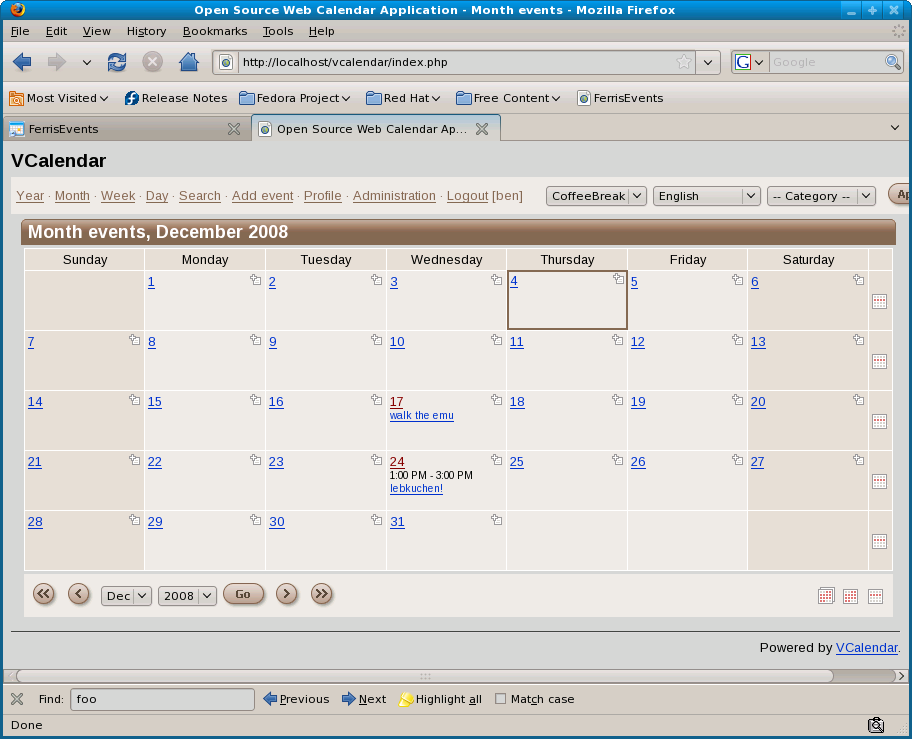Reload the page with the refresh icon
This screenshot has width=912, height=739.
pyautogui.click(x=117, y=62)
